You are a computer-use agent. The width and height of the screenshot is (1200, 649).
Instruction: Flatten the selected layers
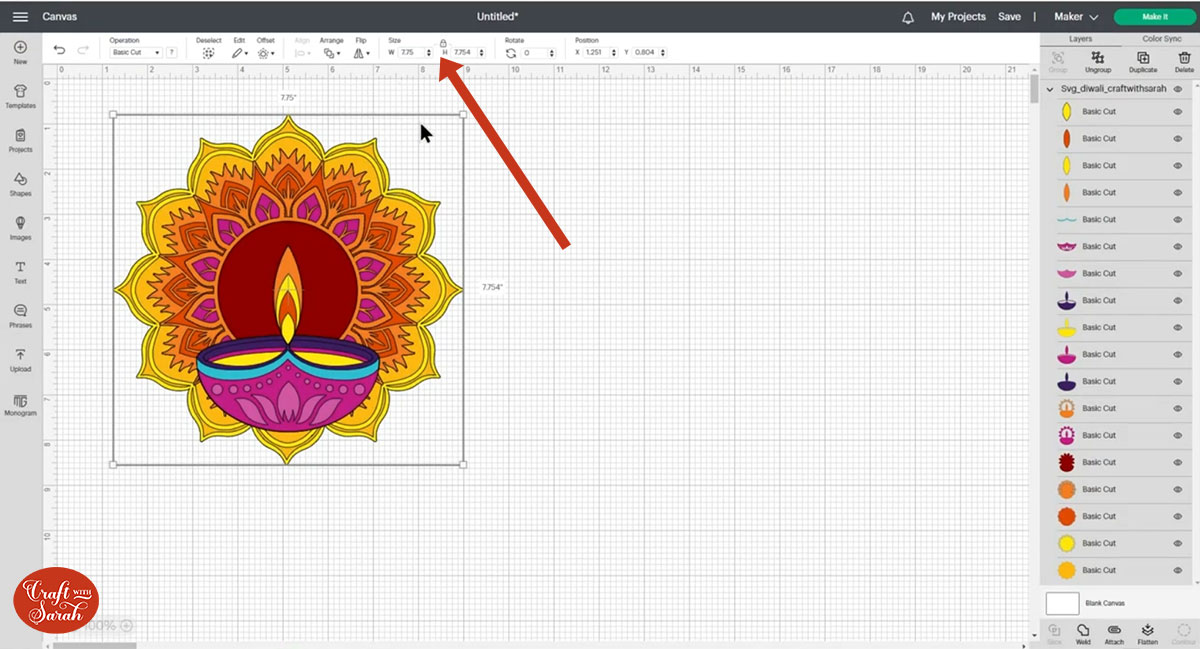(1147, 634)
